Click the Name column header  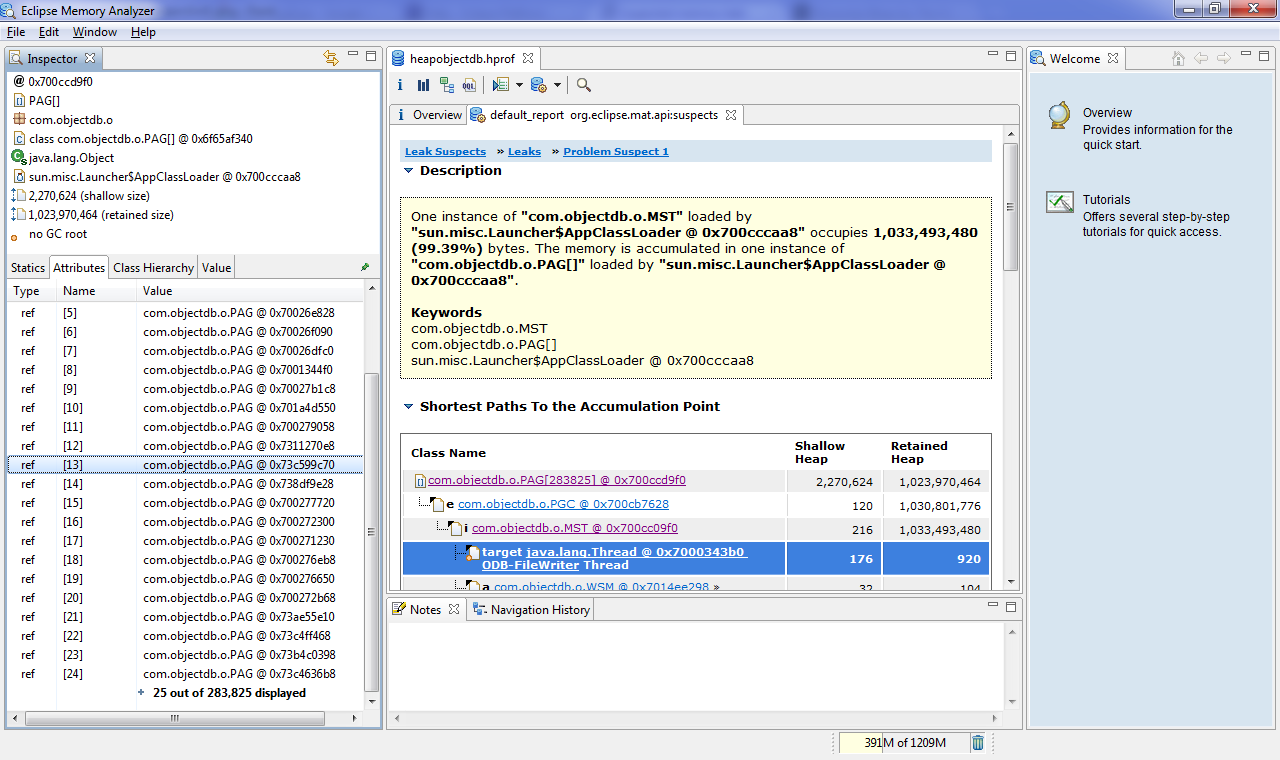96,291
